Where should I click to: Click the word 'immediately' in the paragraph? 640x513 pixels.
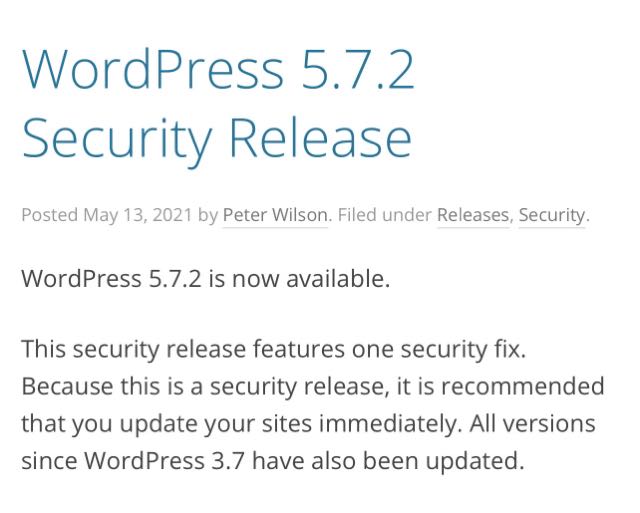387,424
